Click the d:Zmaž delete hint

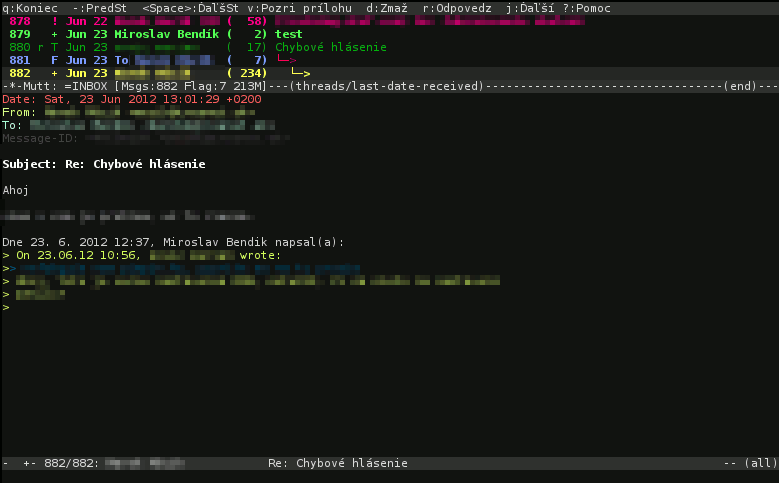387,8
